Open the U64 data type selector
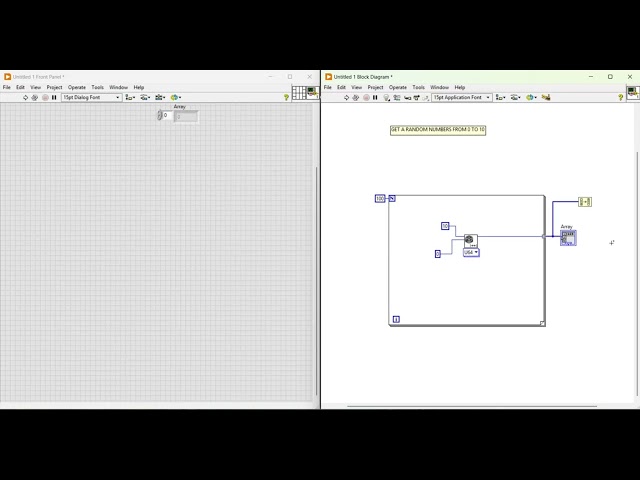 click(x=471, y=253)
